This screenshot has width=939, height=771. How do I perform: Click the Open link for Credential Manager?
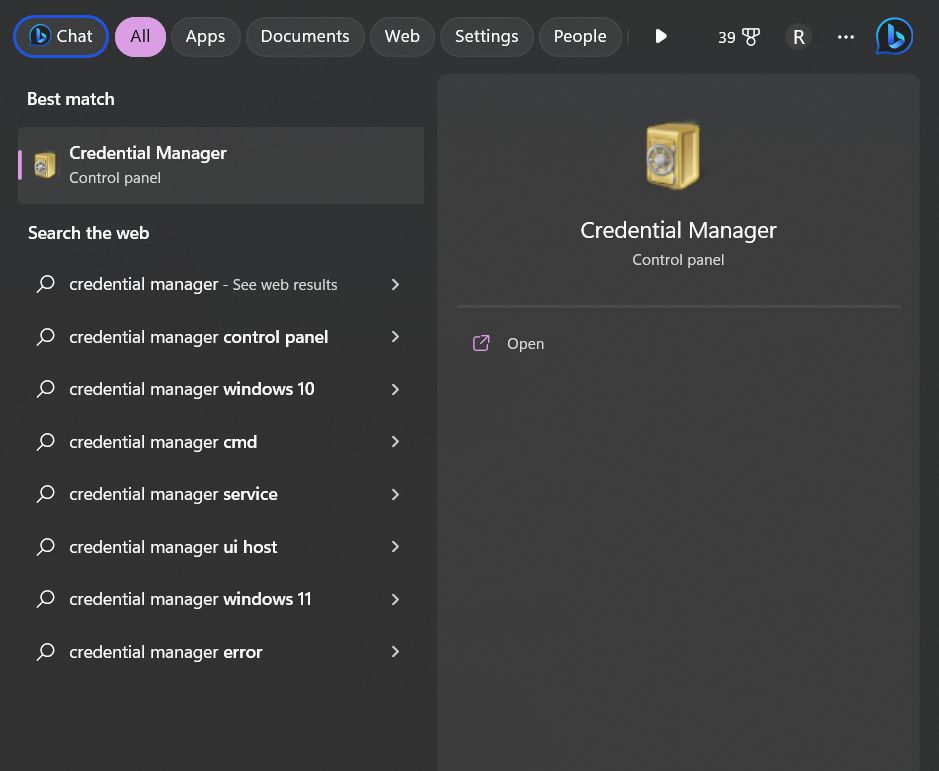click(x=525, y=343)
